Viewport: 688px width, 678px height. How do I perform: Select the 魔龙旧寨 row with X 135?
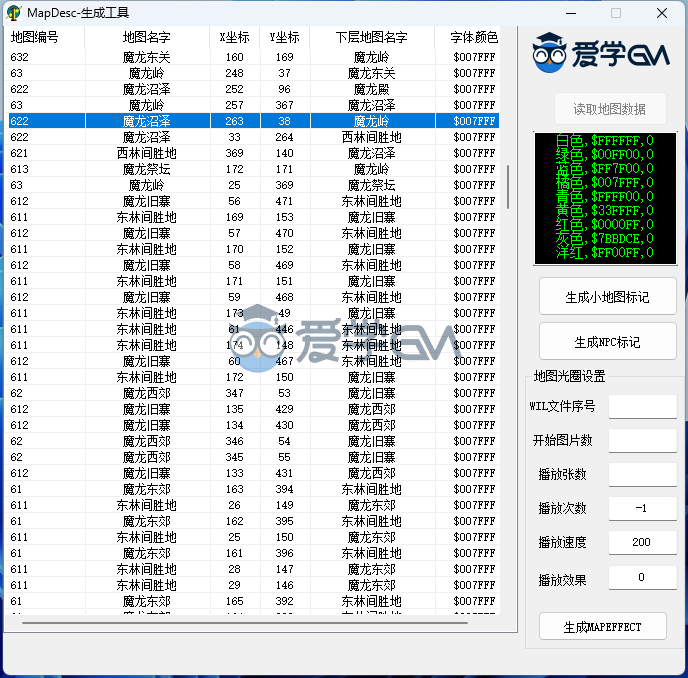(254, 409)
